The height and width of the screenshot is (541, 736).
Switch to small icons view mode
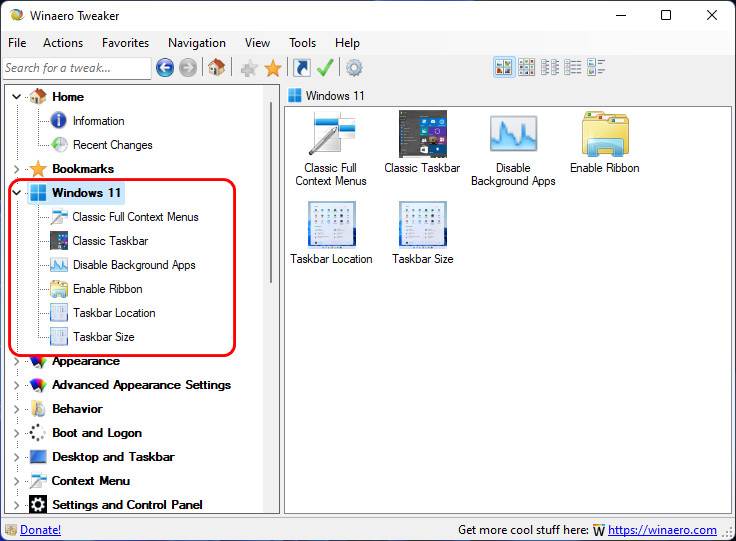click(x=527, y=67)
